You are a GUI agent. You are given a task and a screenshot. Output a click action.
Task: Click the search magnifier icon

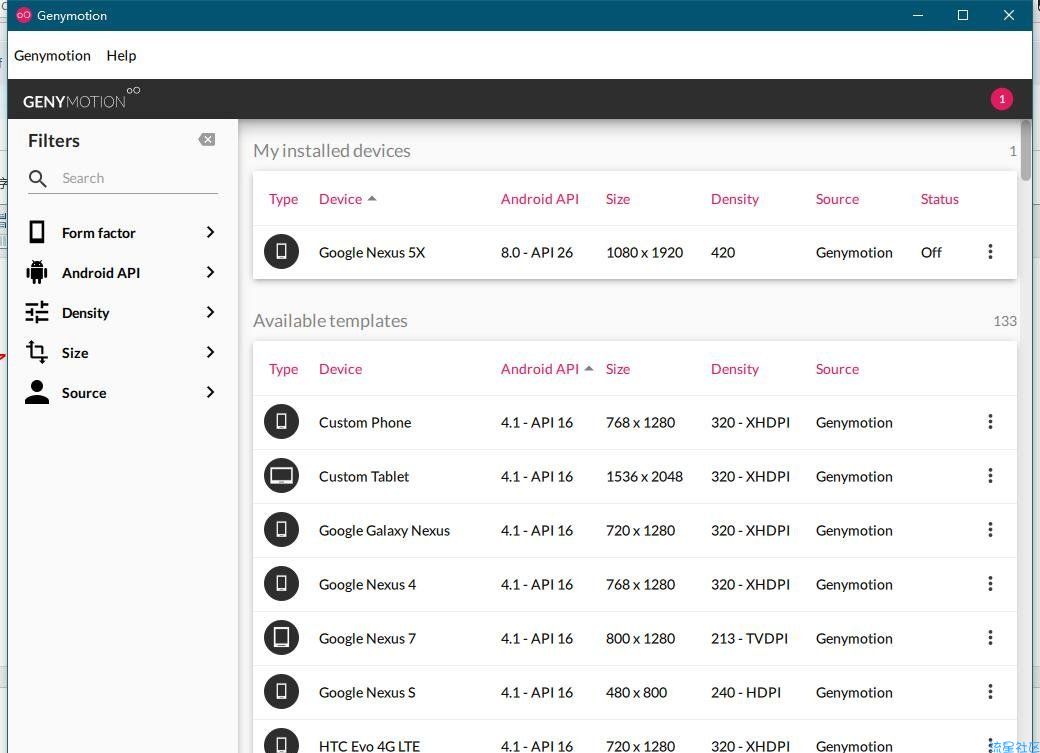[38, 178]
